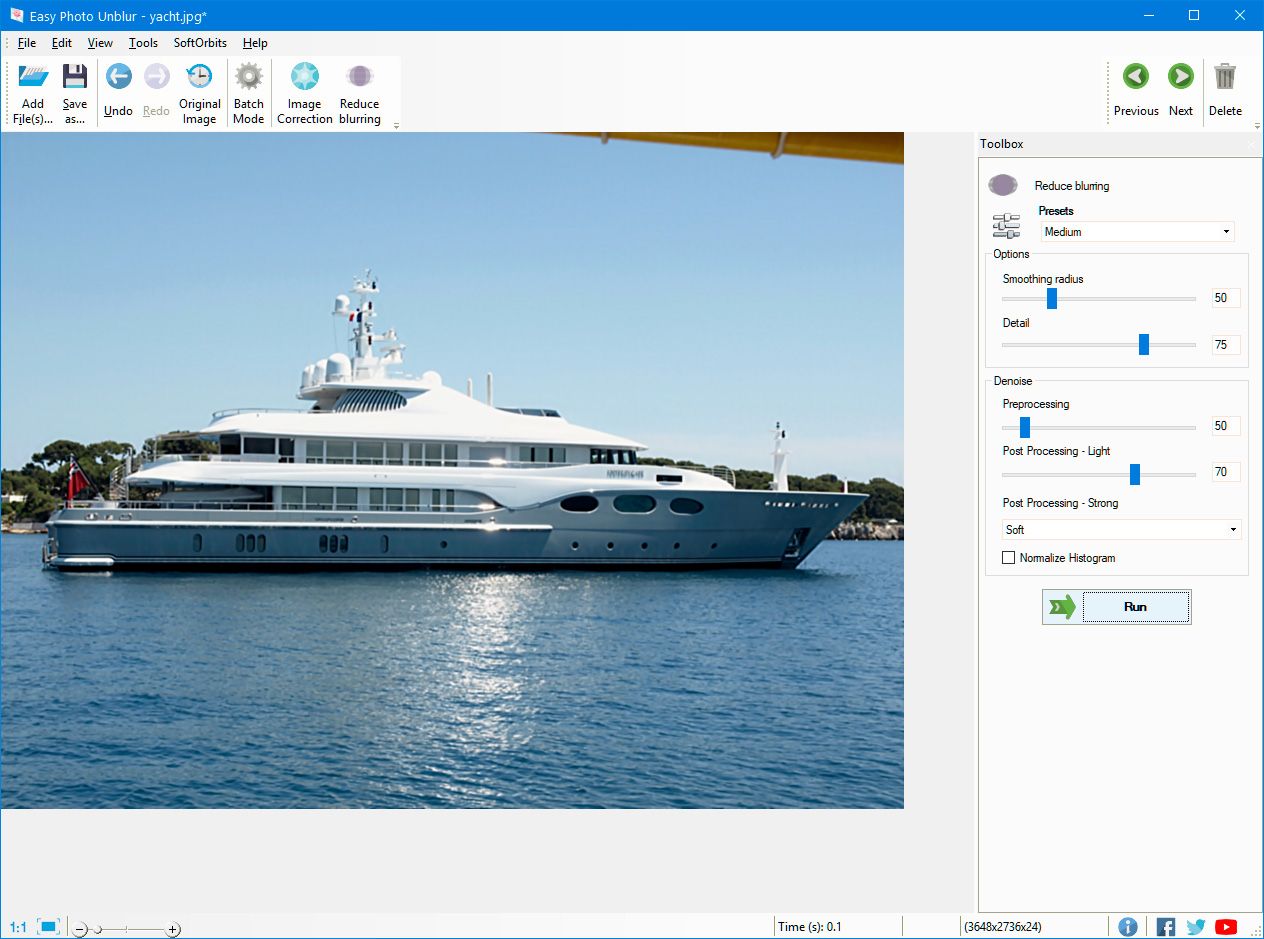Enable the Normalize Histogram checkbox

tap(1008, 558)
